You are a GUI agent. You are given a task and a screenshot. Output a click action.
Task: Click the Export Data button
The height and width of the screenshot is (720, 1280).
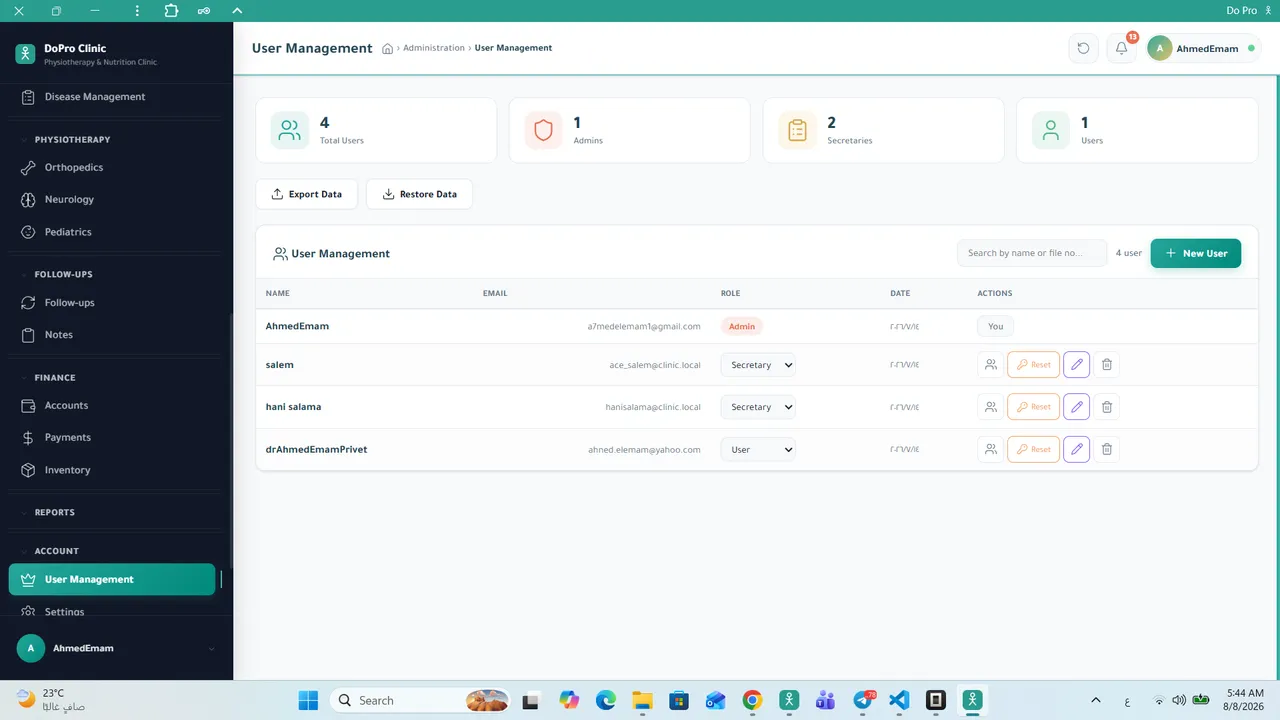tap(307, 194)
